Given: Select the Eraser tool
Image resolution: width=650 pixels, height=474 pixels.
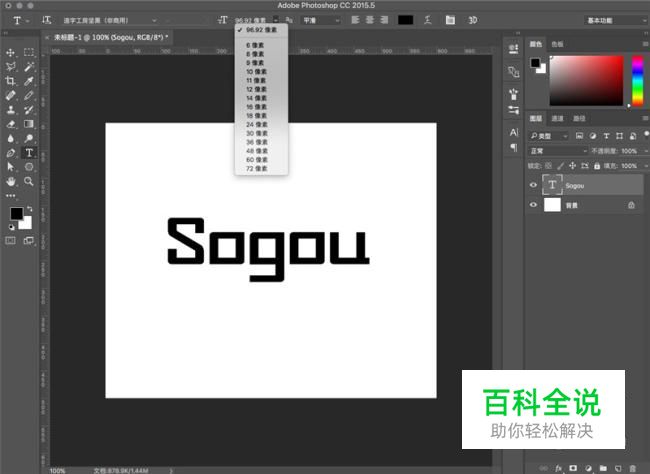Looking at the screenshot, I should pyautogui.click(x=10, y=124).
